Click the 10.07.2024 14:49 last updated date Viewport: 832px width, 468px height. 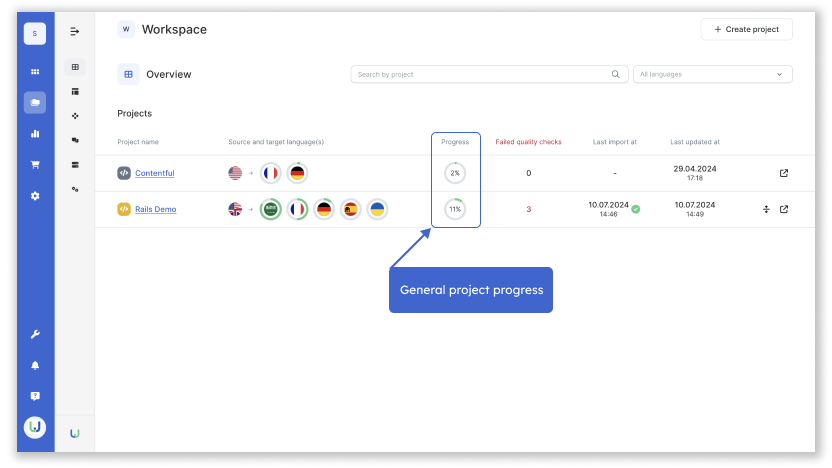coord(695,209)
